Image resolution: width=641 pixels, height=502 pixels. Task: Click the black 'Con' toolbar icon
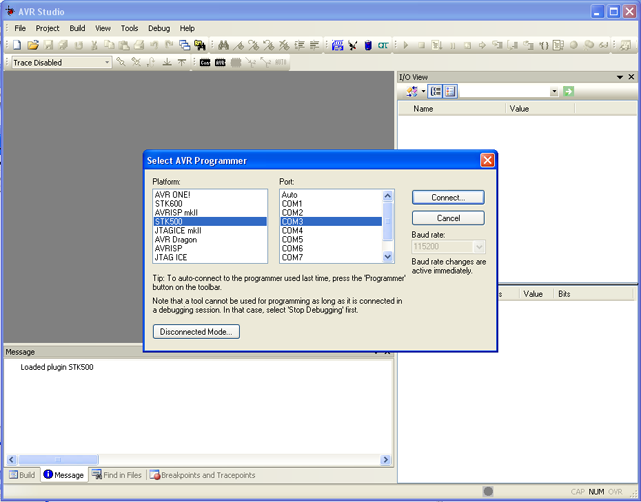tap(205, 63)
